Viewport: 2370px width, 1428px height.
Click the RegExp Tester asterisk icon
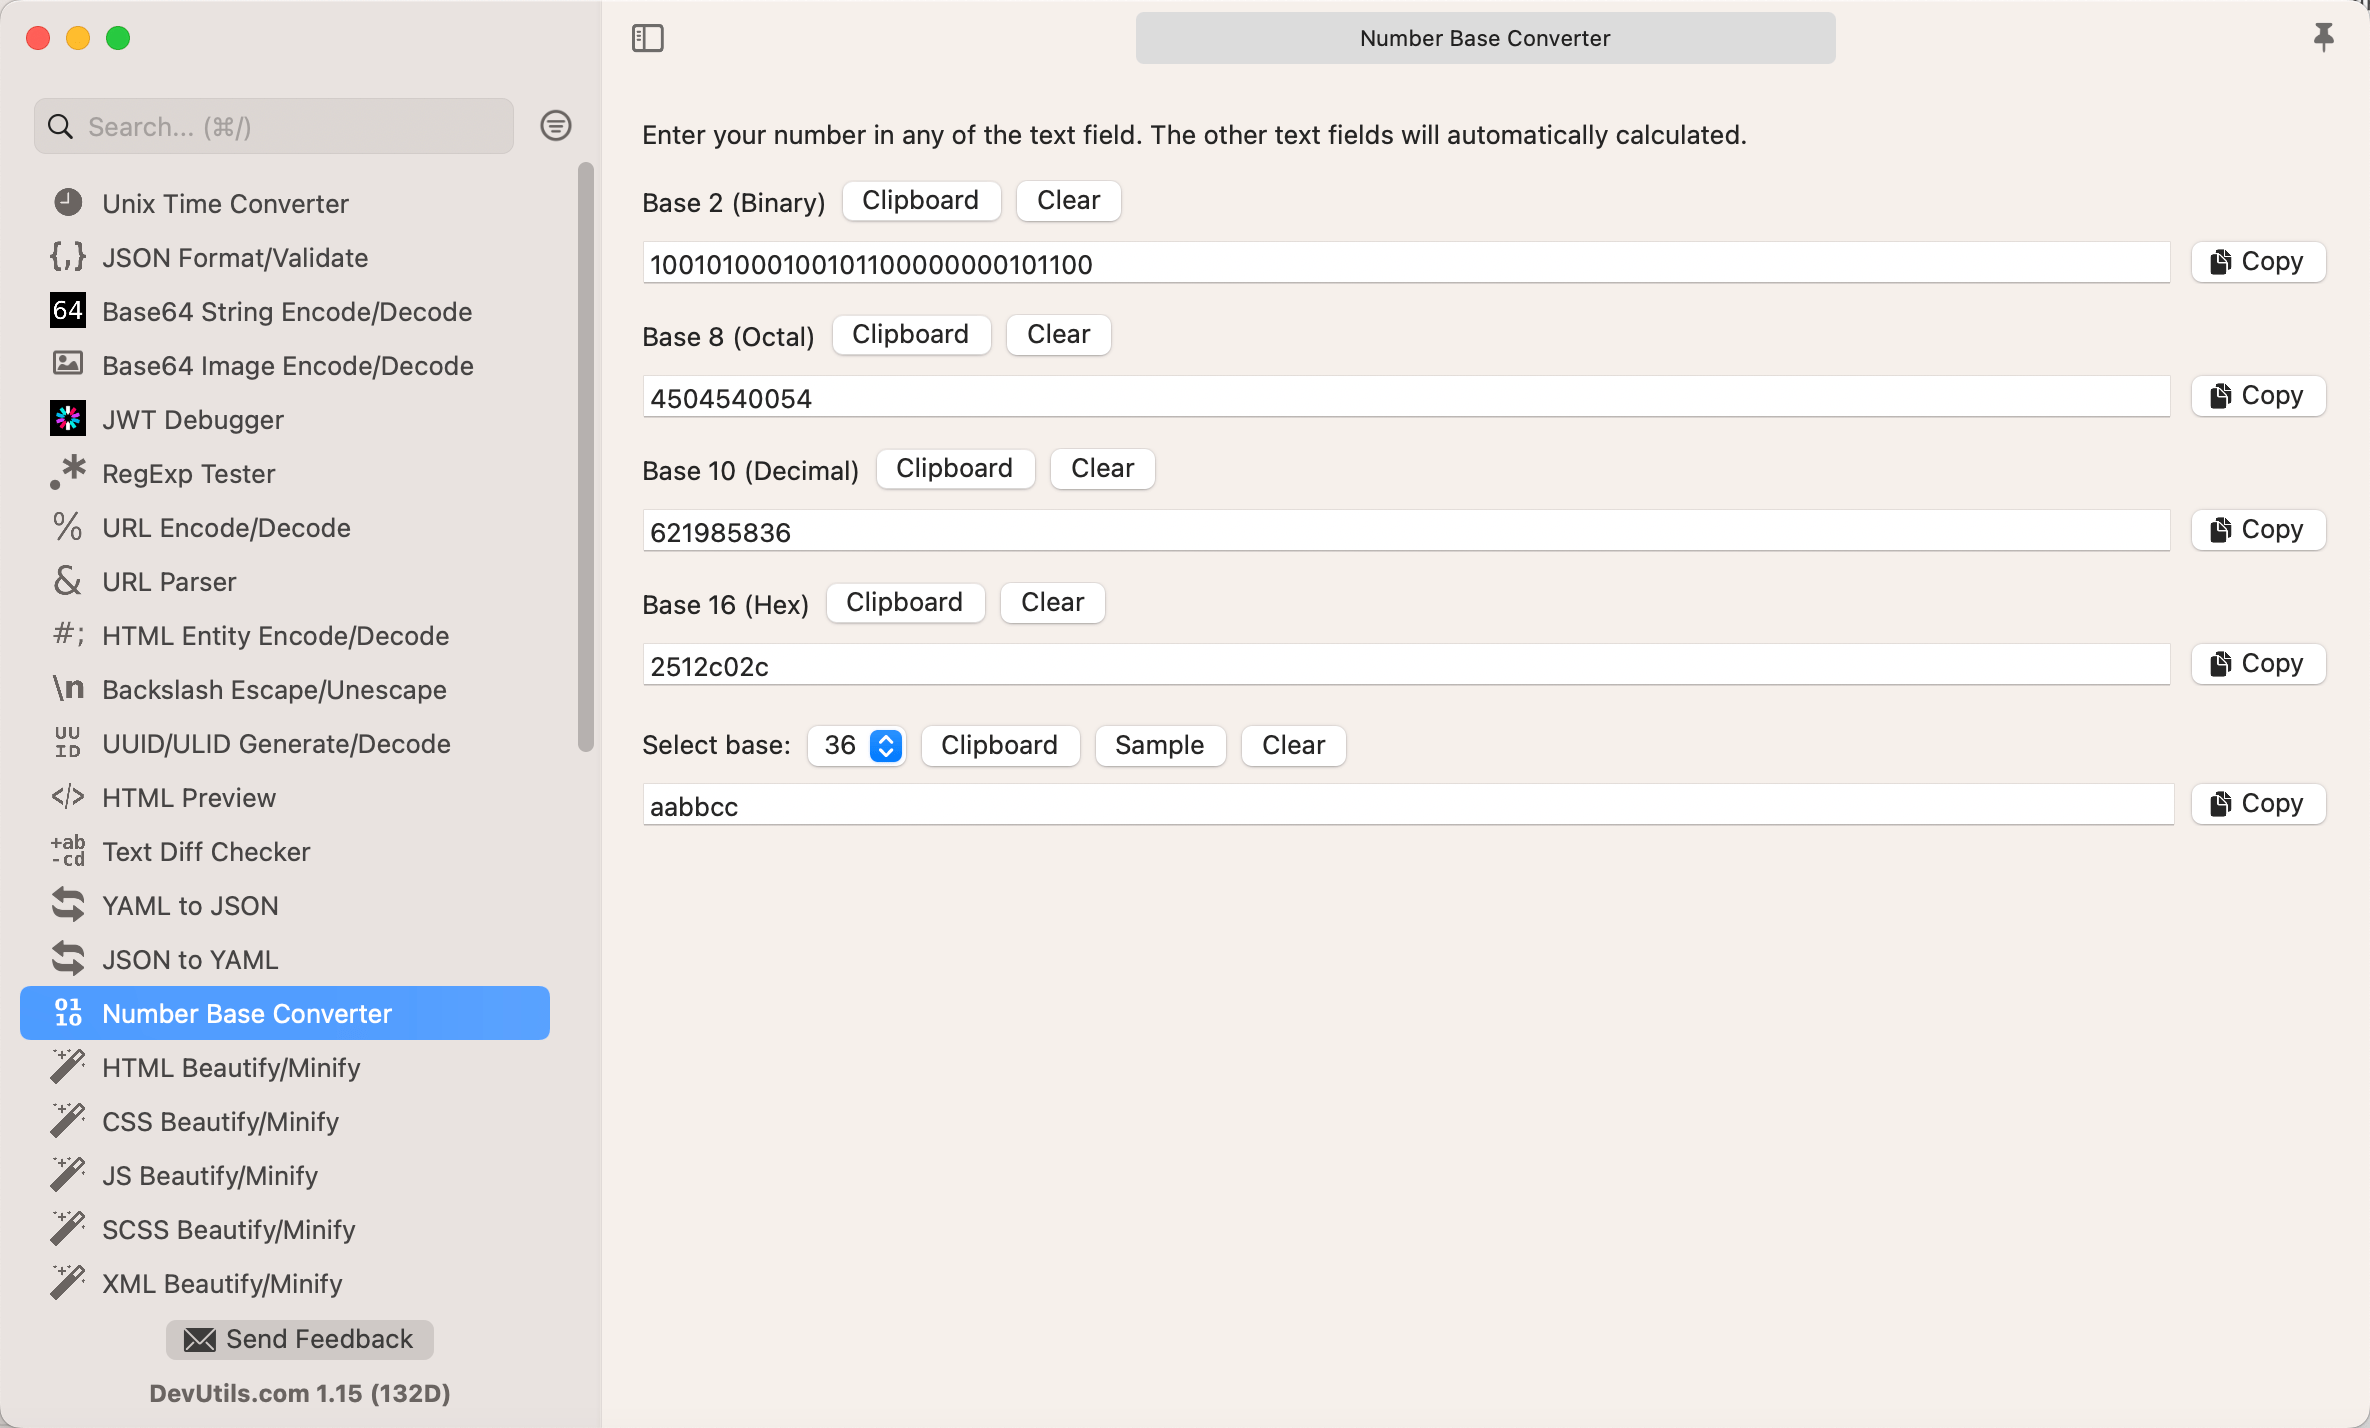coord(67,473)
